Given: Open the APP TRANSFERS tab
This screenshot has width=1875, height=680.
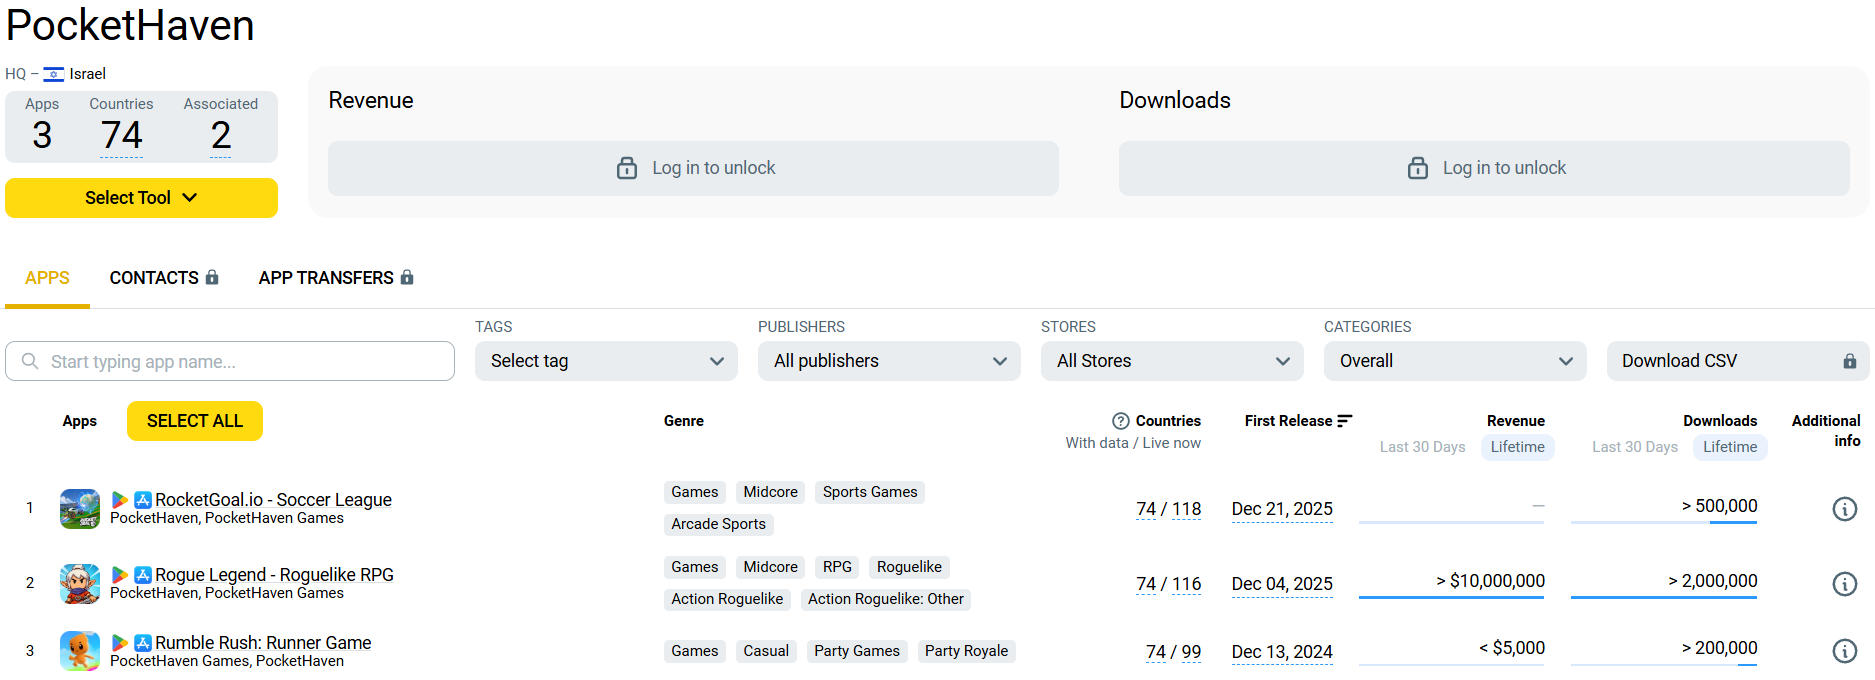Looking at the screenshot, I should (x=336, y=278).
